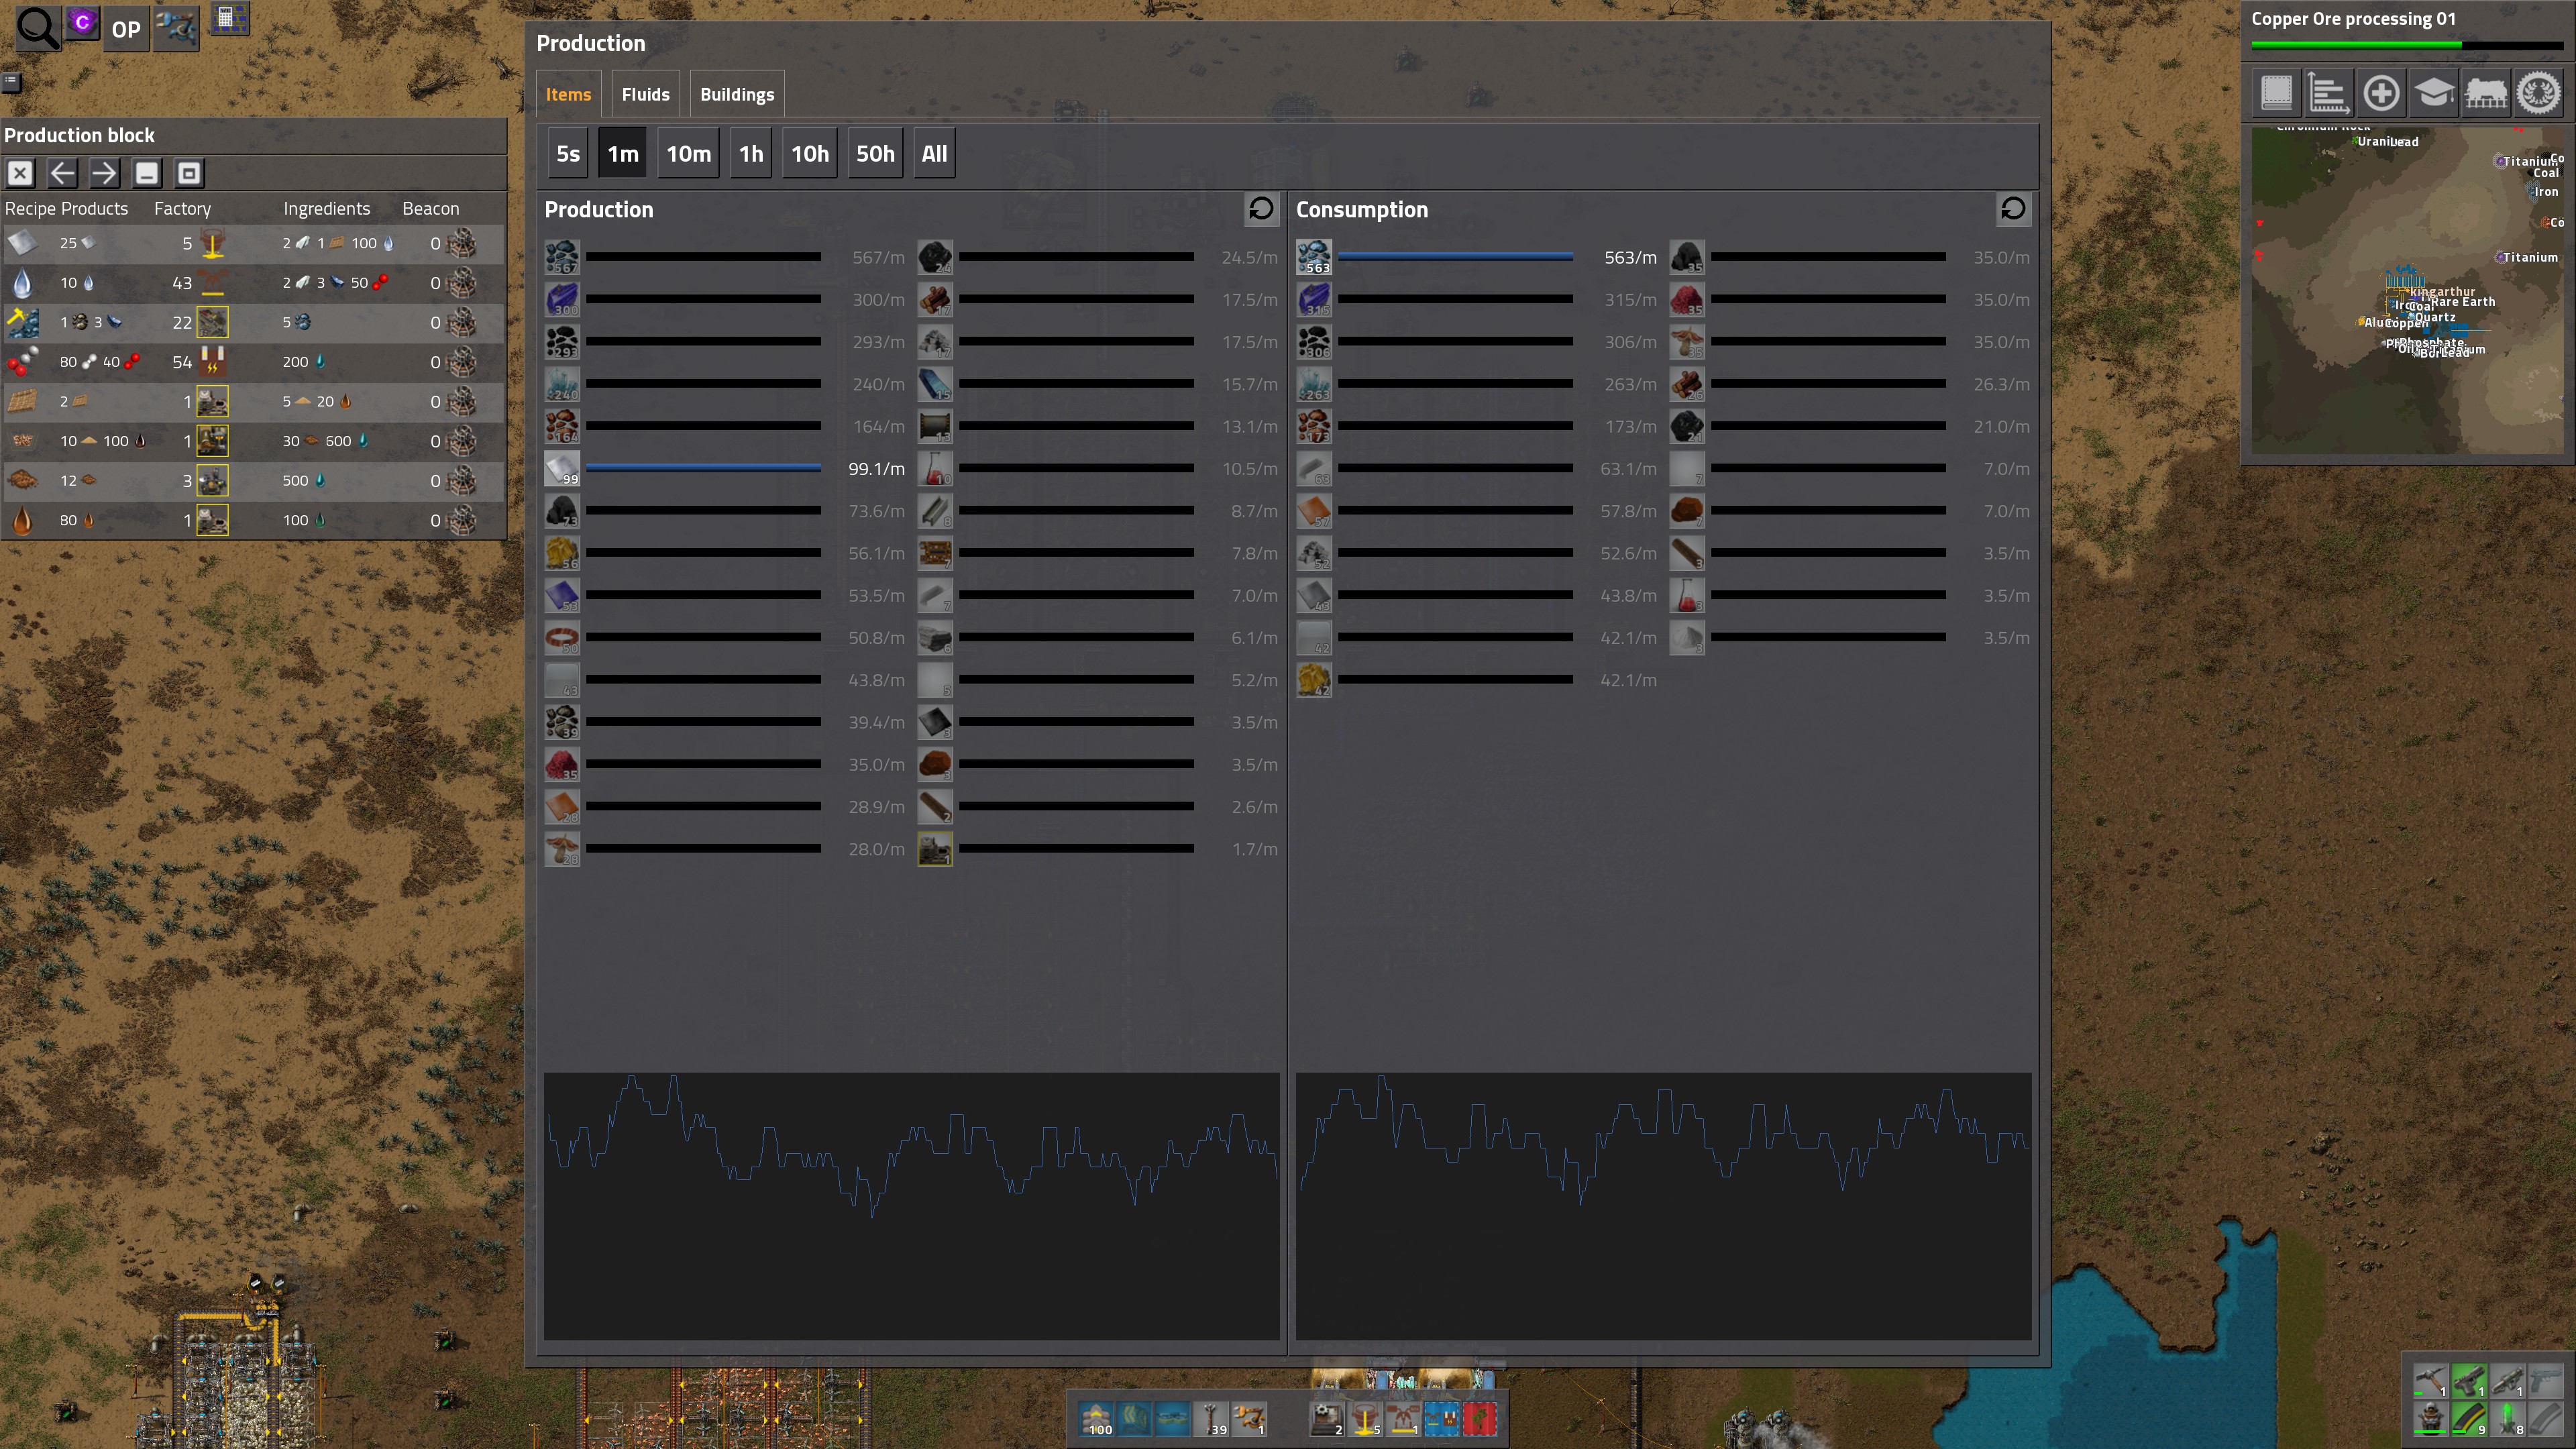Select the 10h time range
Image resolution: width=2576 pixels, height=1449 pixels.
pyautogui.click(x=809, y=153)
